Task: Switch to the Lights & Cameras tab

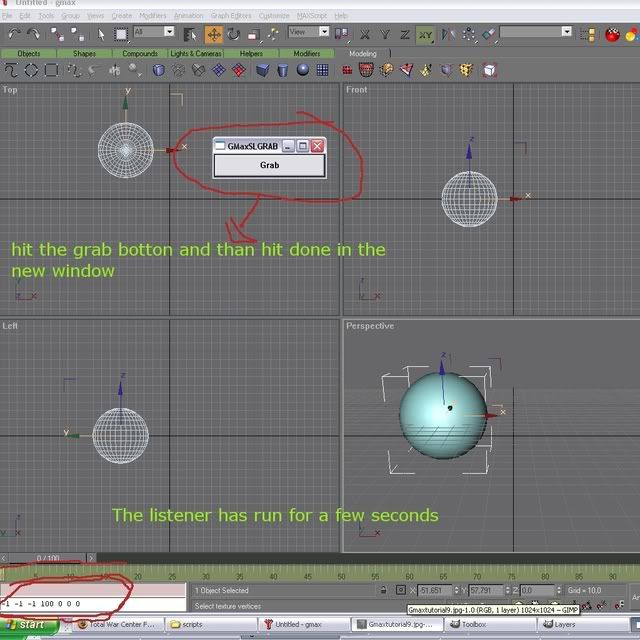Action: (195, 53)
